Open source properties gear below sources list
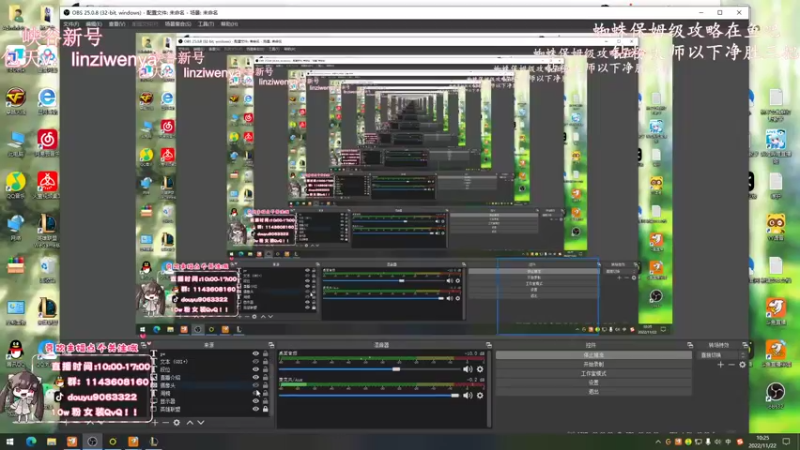 click(177, 422)
